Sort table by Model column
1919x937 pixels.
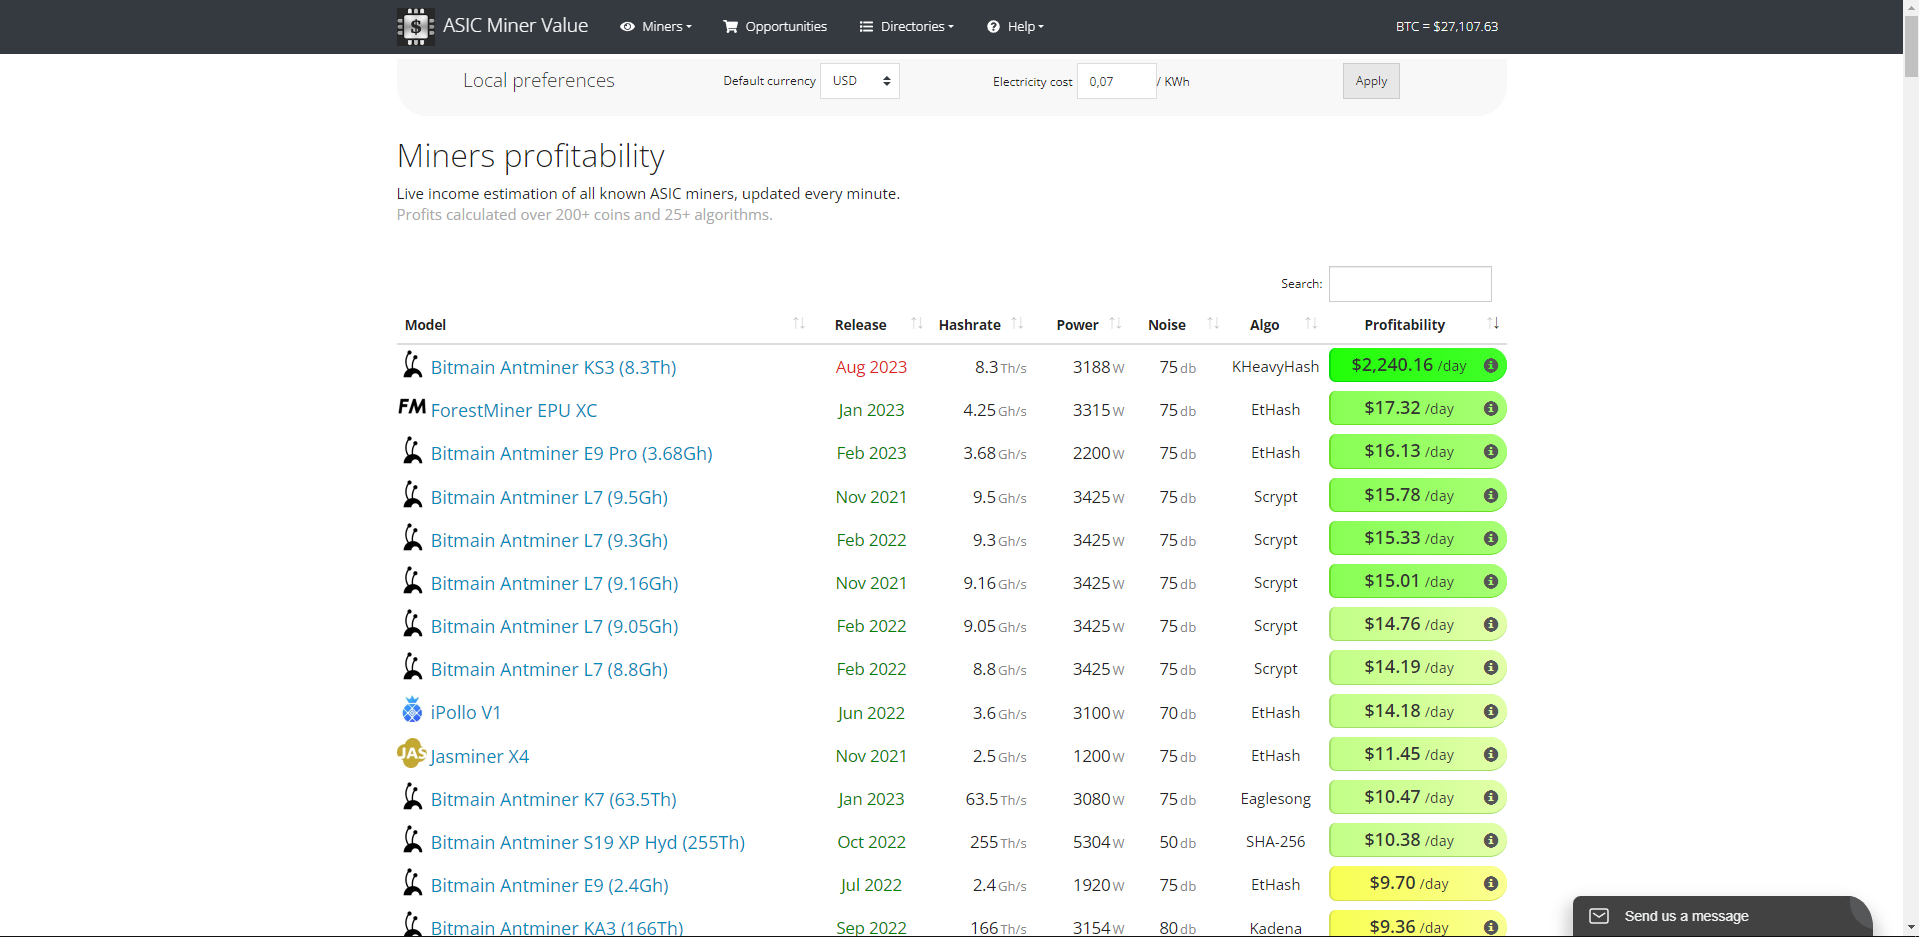tap(605, 325)
